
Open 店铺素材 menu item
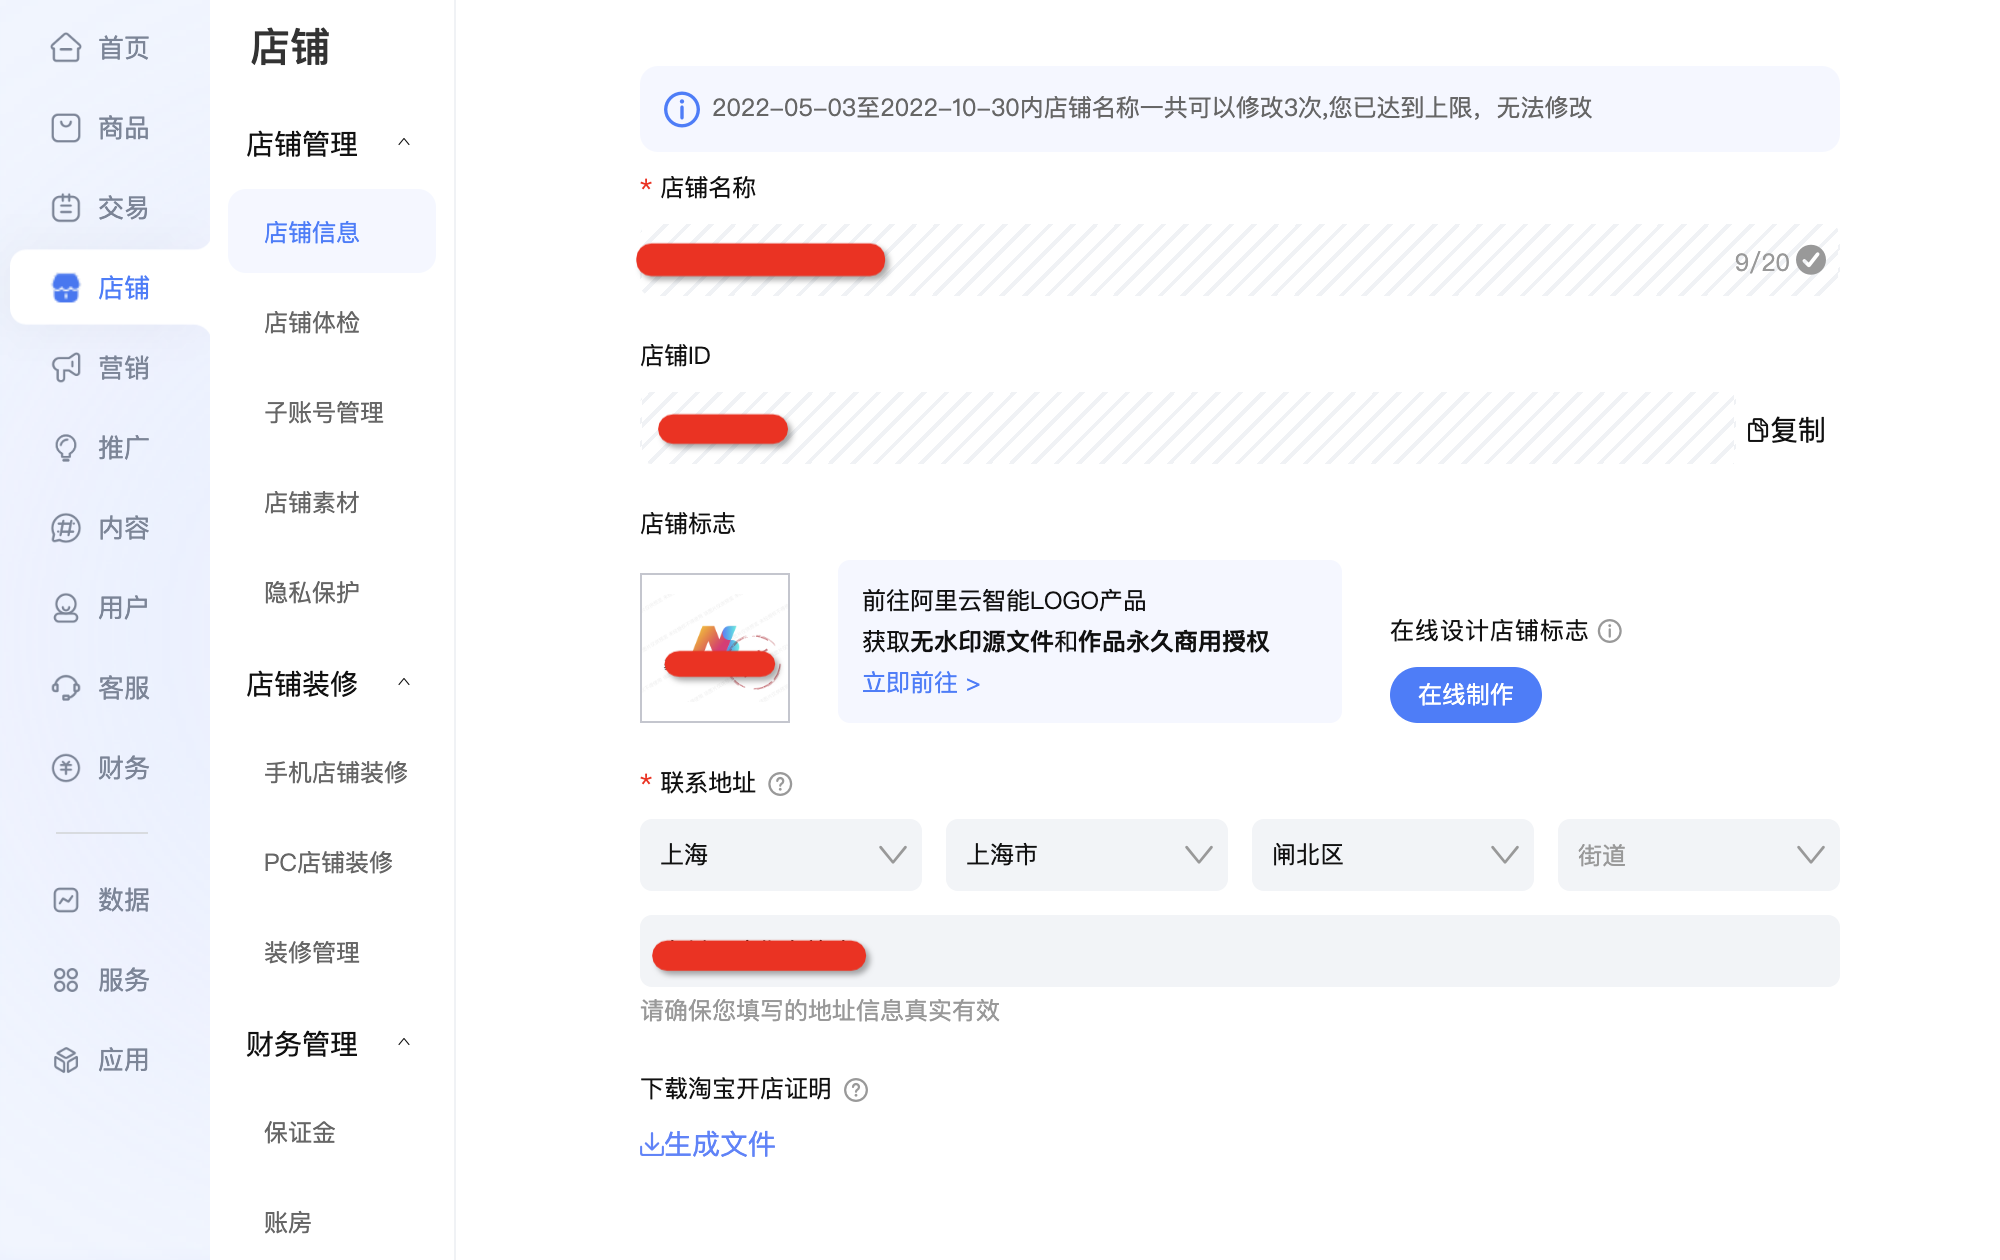(x=312, y=502)
